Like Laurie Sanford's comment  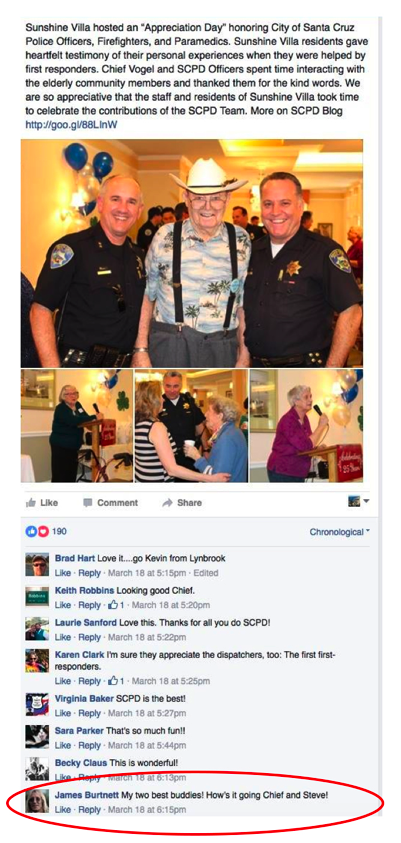pyautogui.click(x=63, y=637)
